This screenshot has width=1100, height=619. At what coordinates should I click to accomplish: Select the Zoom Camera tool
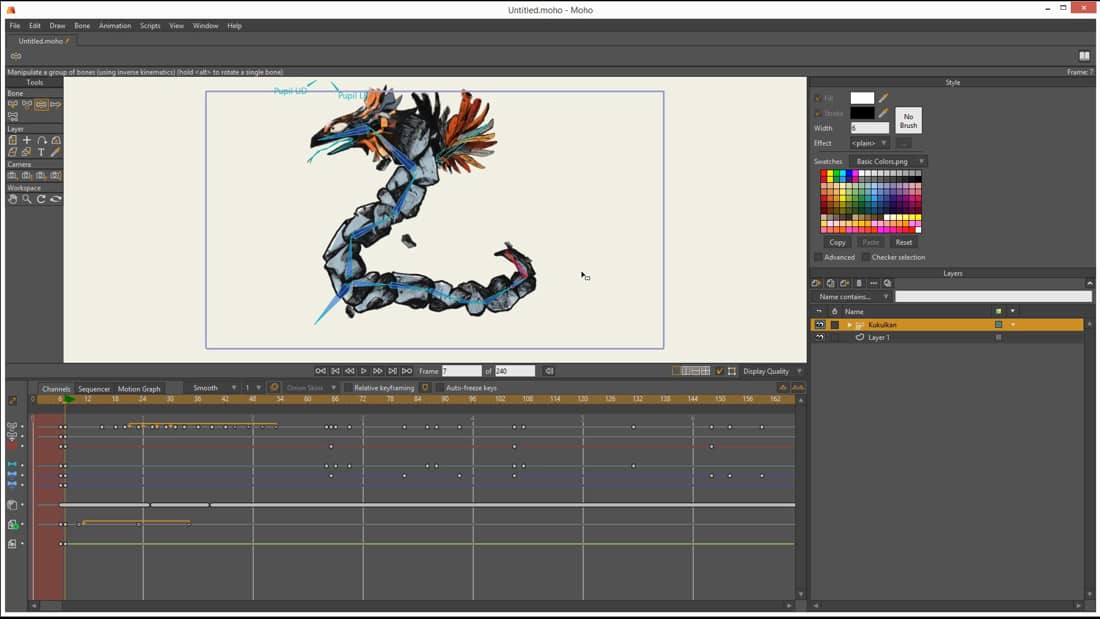click(27, 175)
